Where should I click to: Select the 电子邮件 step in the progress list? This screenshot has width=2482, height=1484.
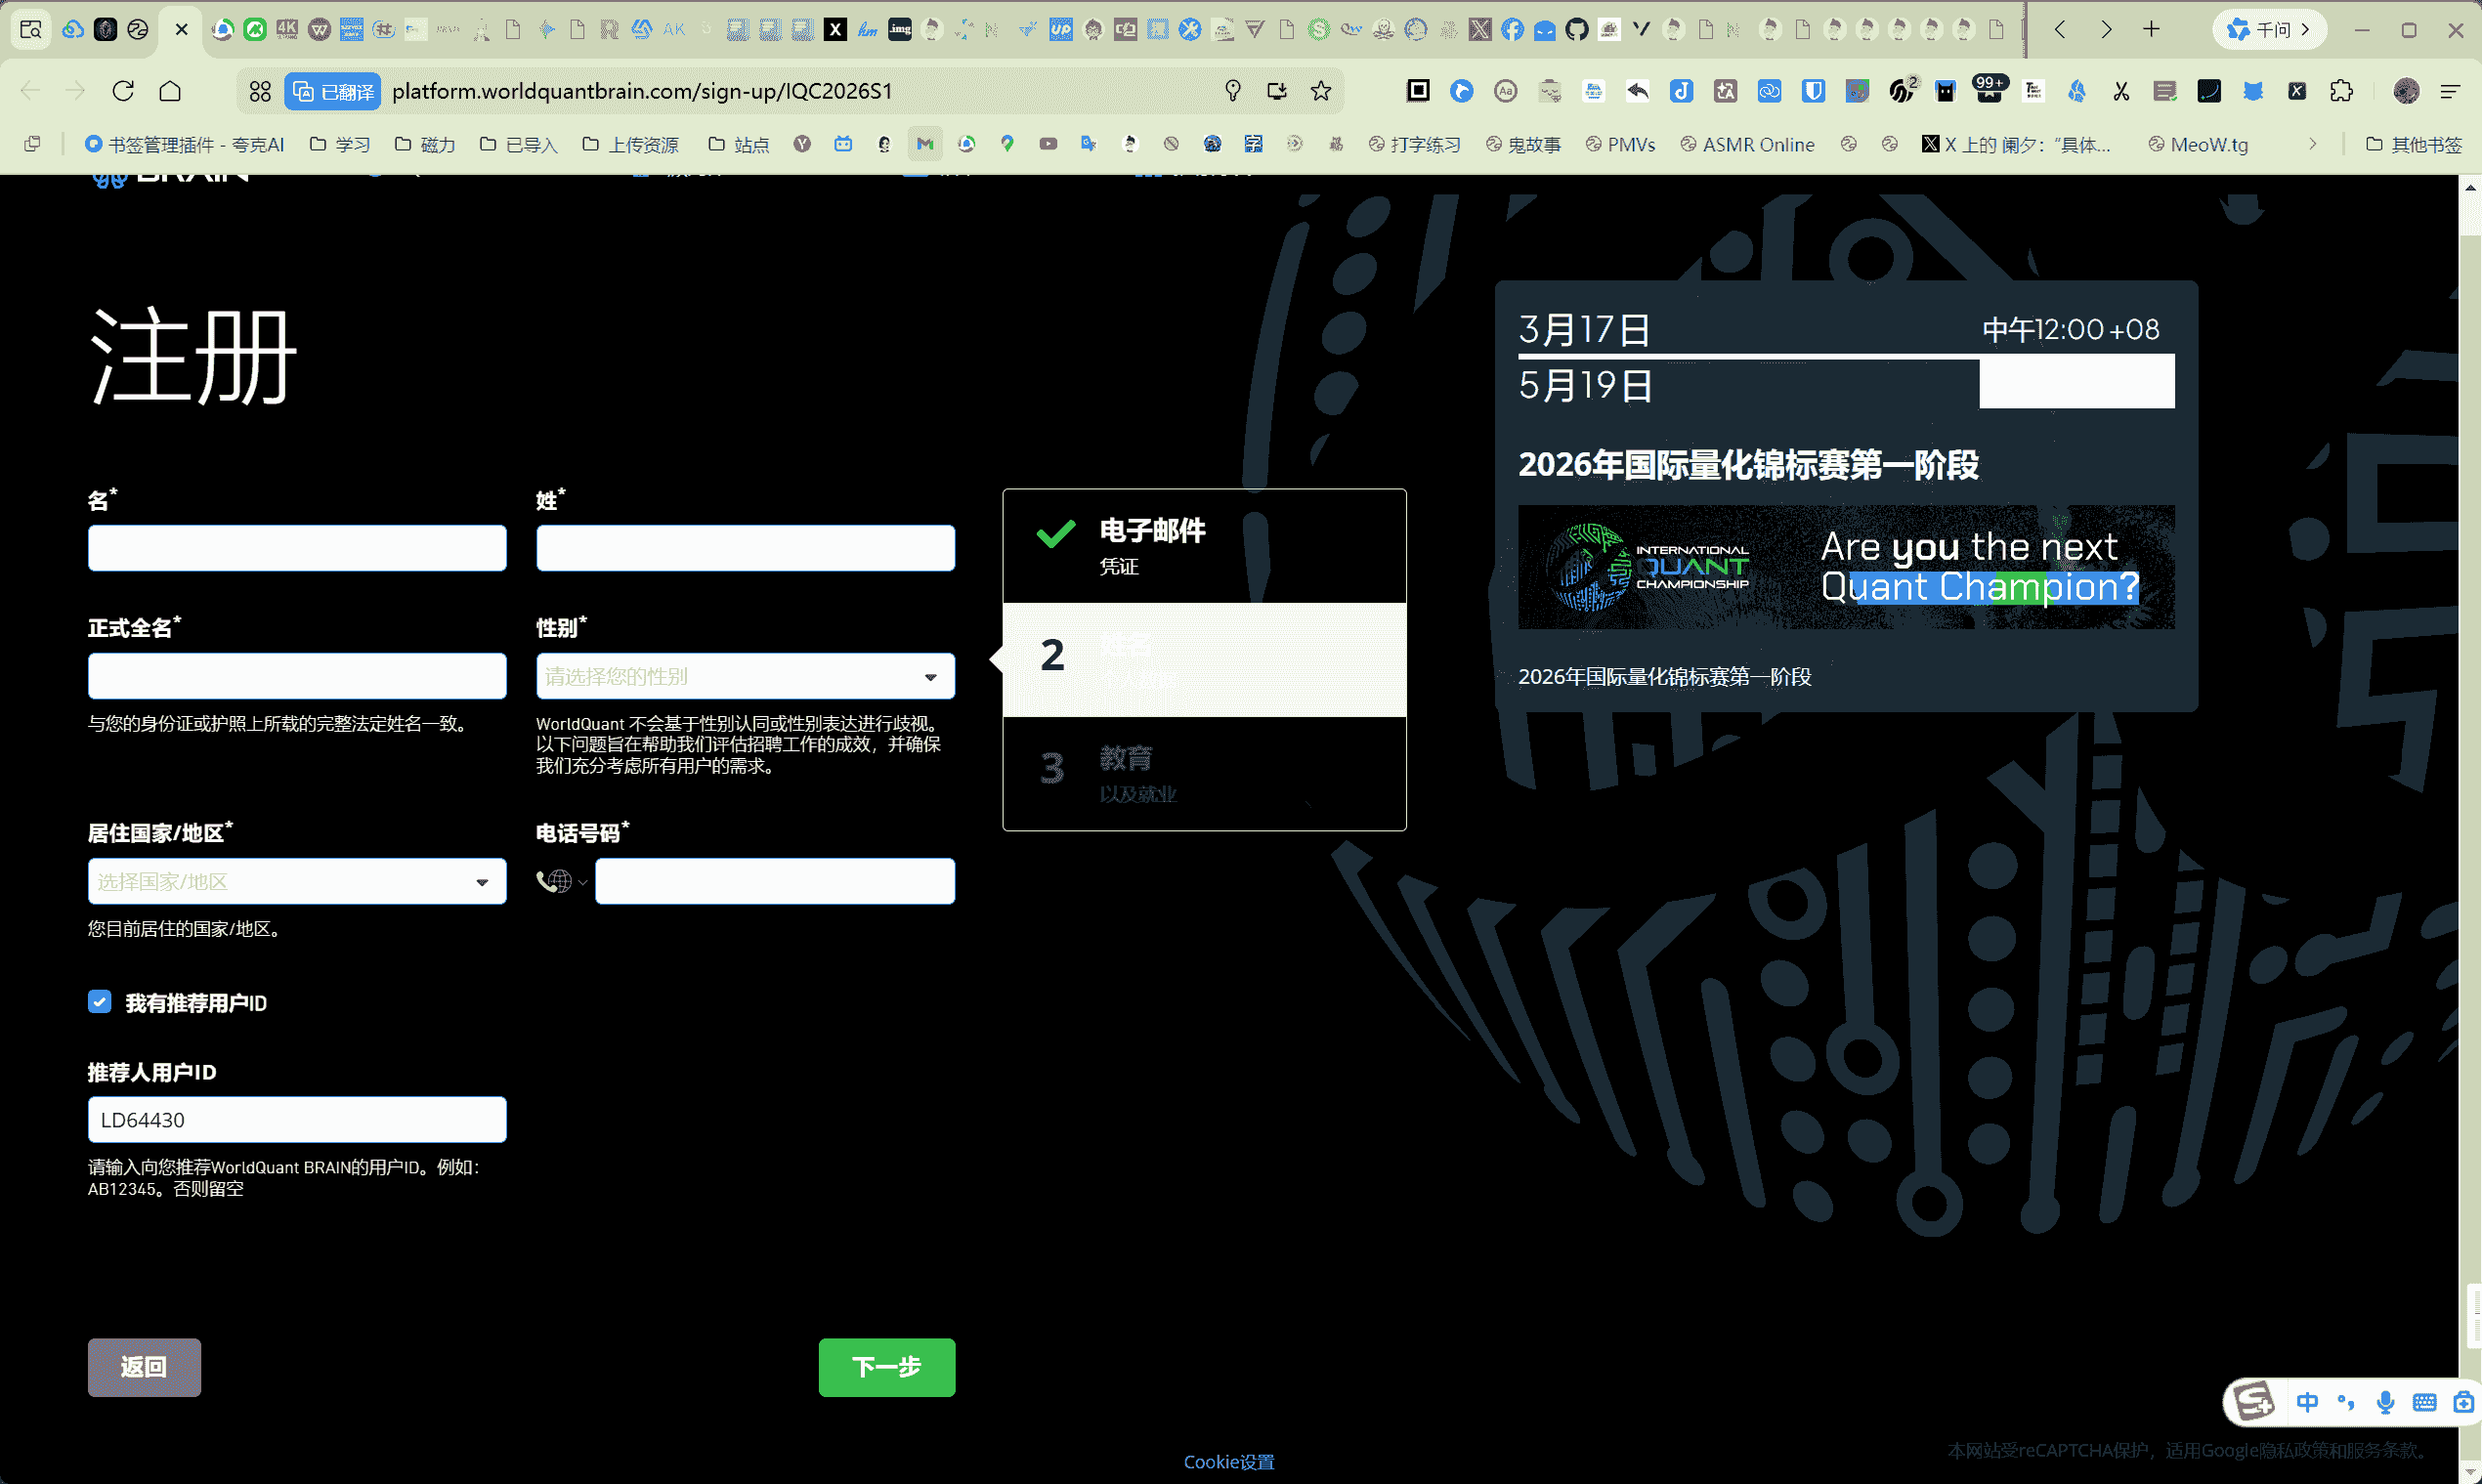pyautogui.click(x=1204, y=546)
